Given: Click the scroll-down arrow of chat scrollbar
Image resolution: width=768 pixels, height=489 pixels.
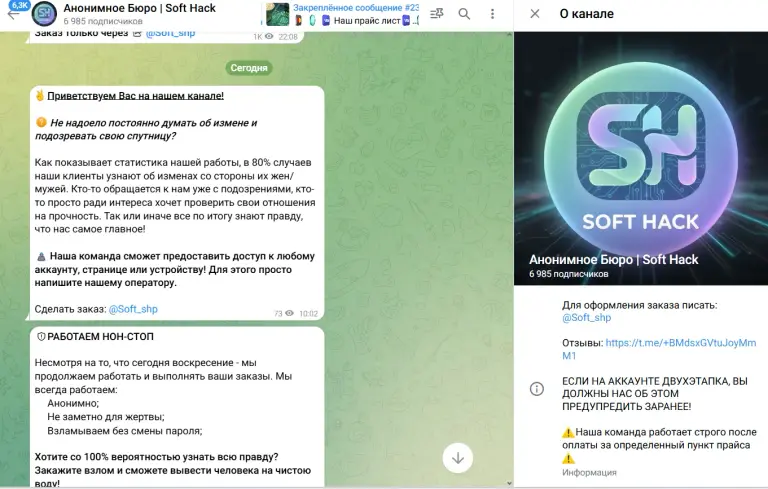Looking at the screenshot, I should tap(509, 483).
